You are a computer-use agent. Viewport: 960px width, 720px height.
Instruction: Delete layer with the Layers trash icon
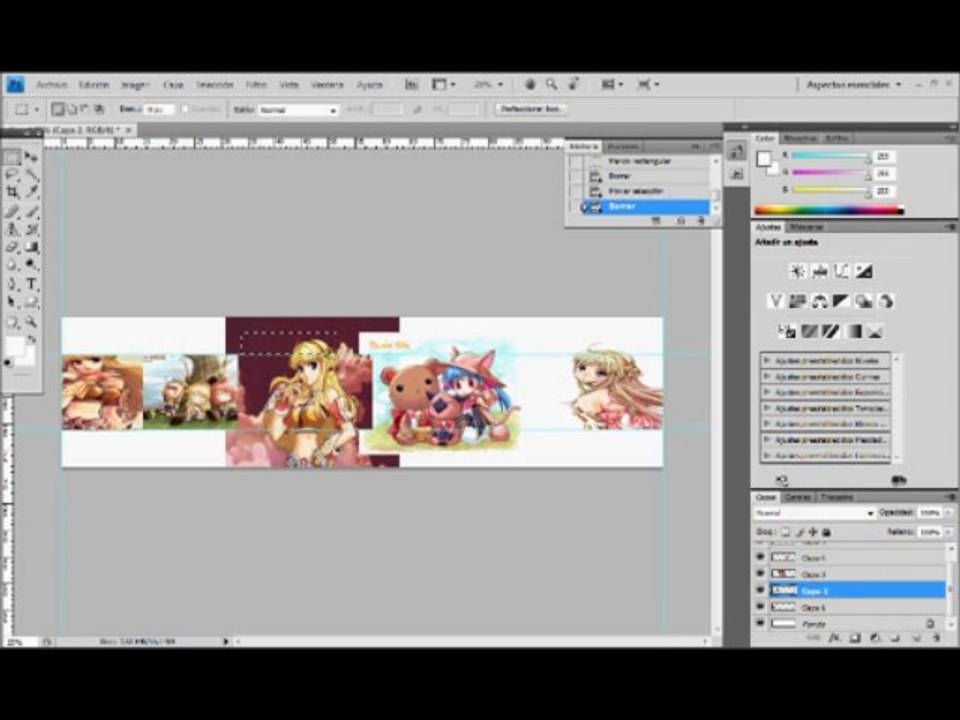(936, 638)
